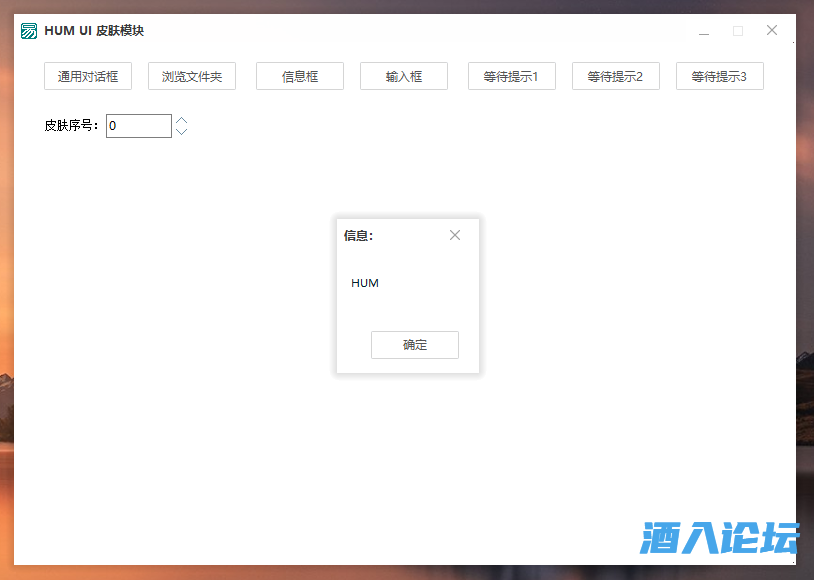Click the HUM UI 皮肤模块 window title
Screen dimensions: 814x580
click(x=94, y=31)
